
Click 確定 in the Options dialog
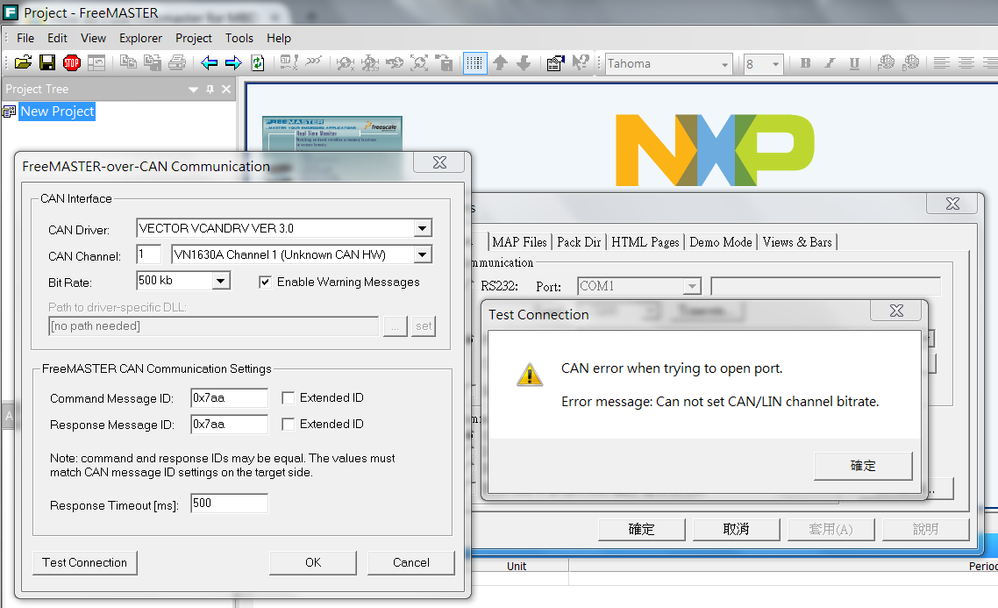click(642, 529)
